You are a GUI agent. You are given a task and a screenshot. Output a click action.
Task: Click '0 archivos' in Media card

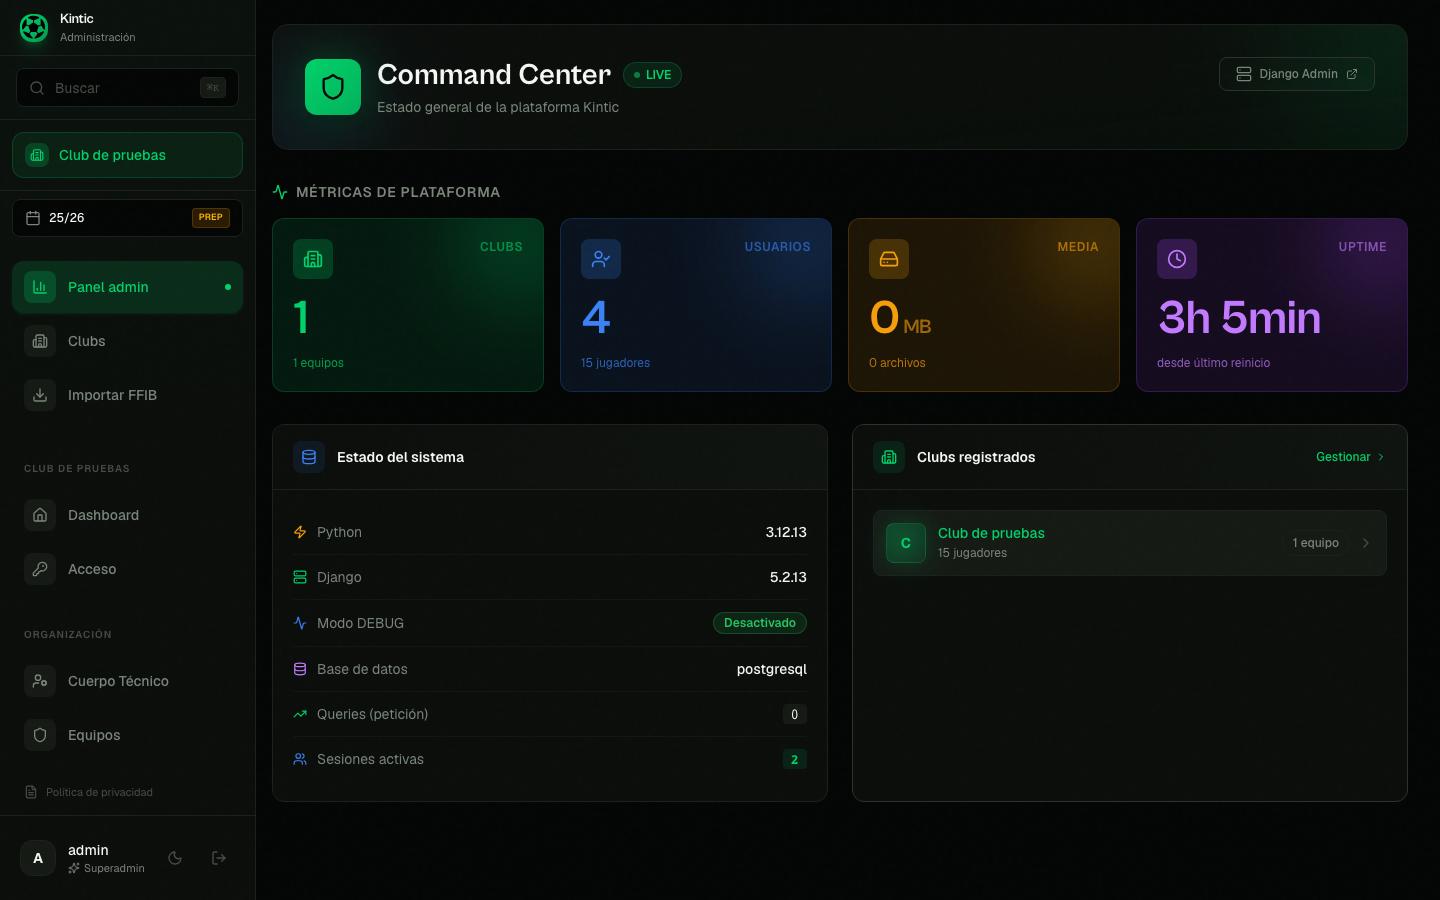[897, 363]
